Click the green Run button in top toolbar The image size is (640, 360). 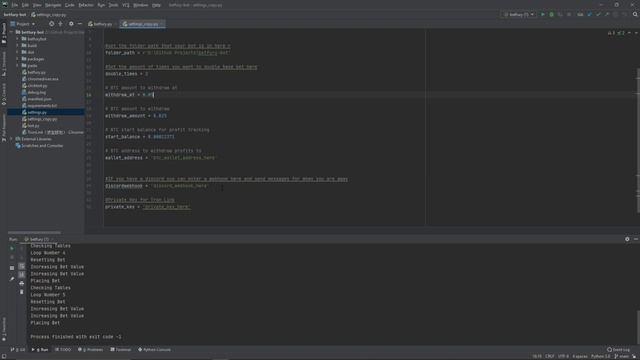coord(542,14)
